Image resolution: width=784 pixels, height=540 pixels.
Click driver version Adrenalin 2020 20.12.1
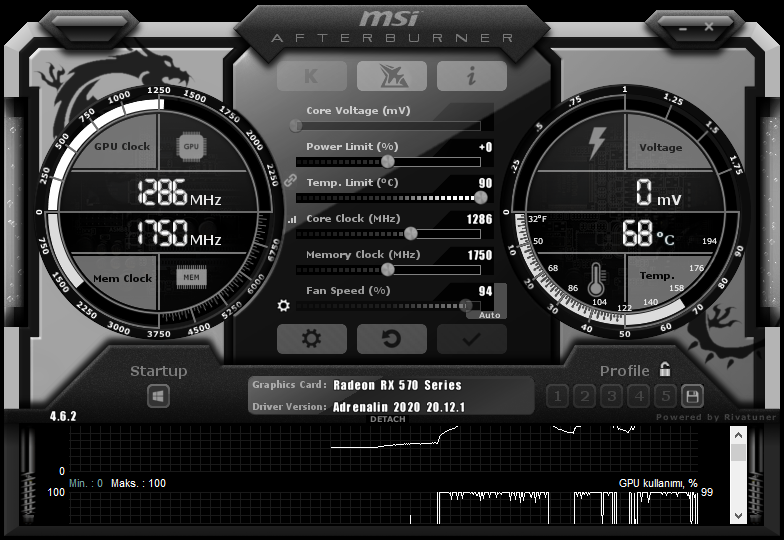pos(399,407)
